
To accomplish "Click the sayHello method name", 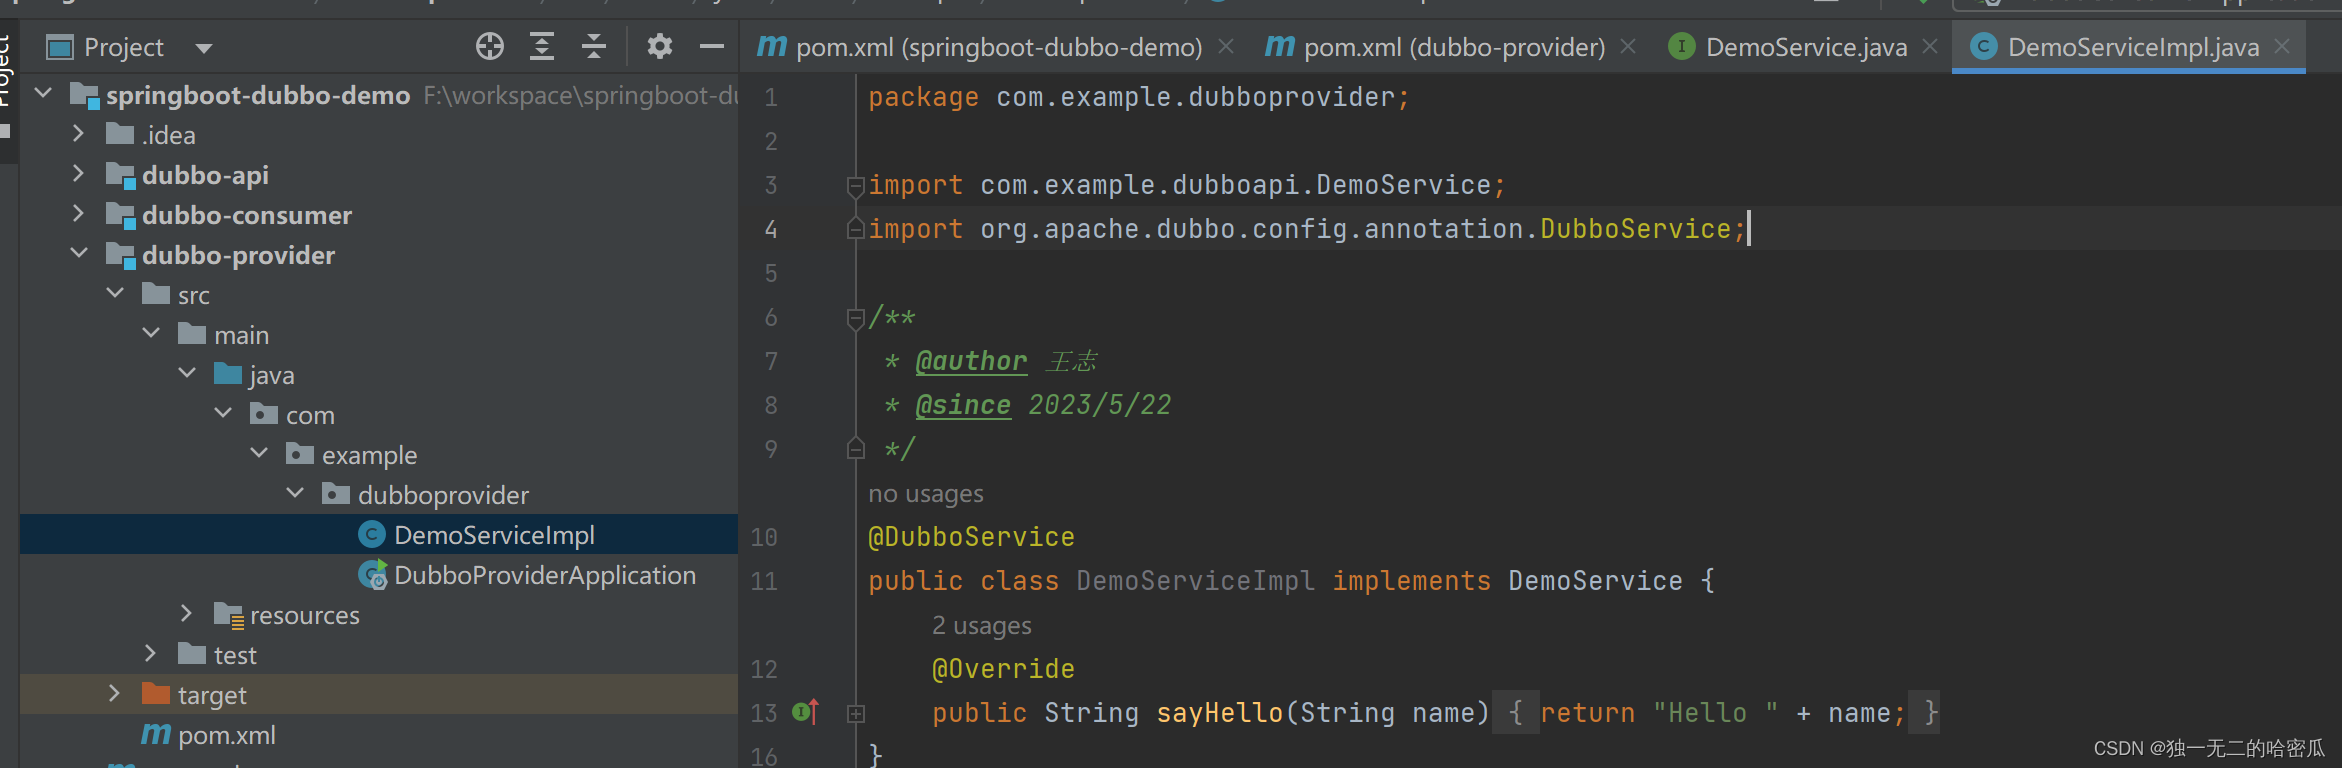I will pos(1220,713).
